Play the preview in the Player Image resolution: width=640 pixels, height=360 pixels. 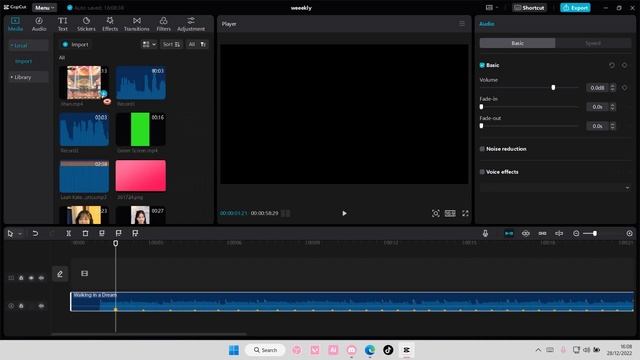[x=344, y=213]
